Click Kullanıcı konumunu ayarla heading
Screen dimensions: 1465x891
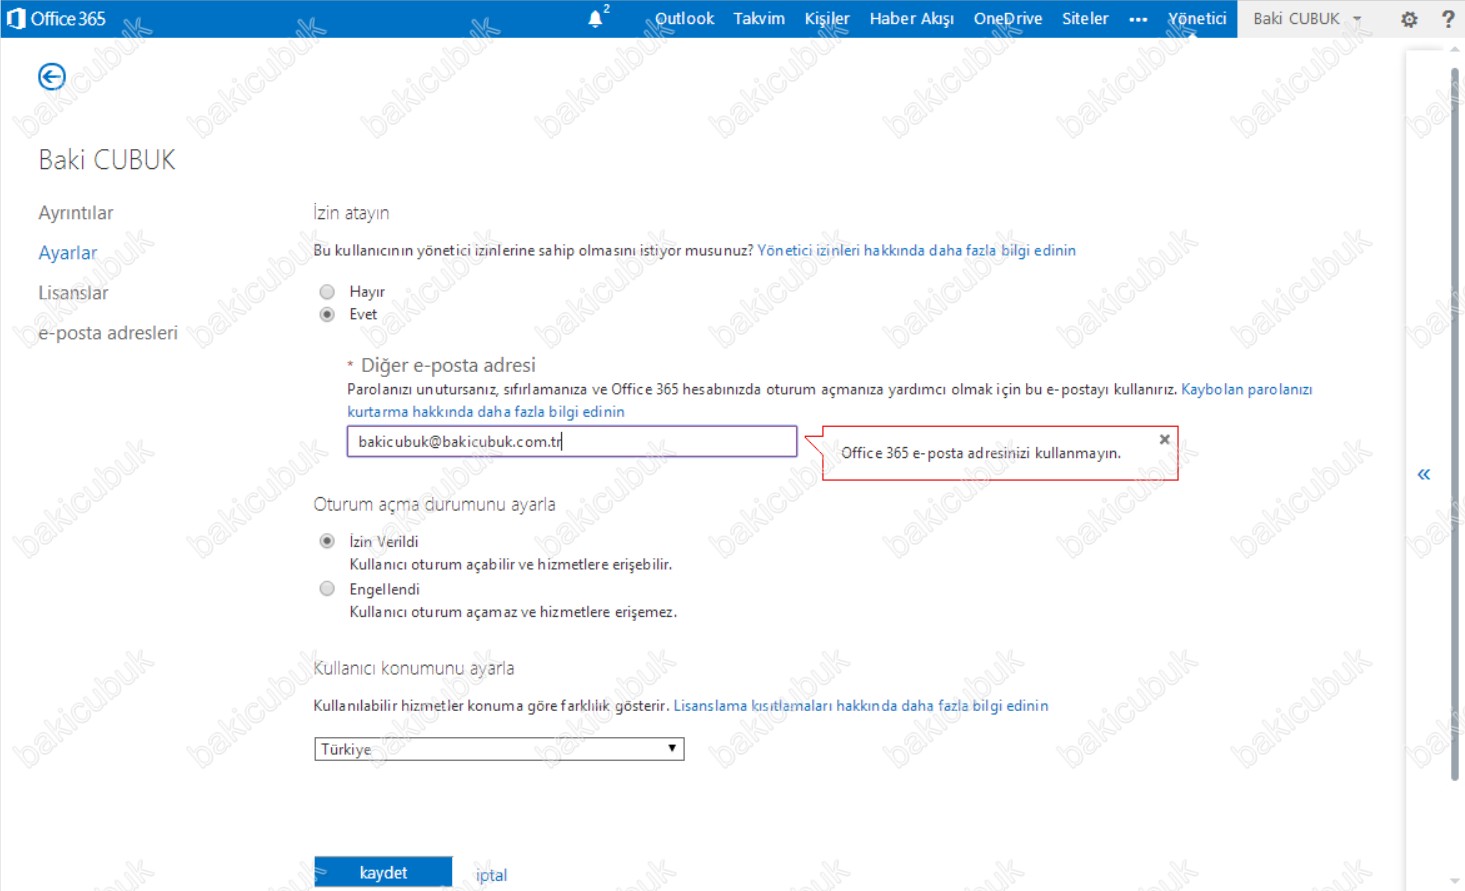pos(414,668)
